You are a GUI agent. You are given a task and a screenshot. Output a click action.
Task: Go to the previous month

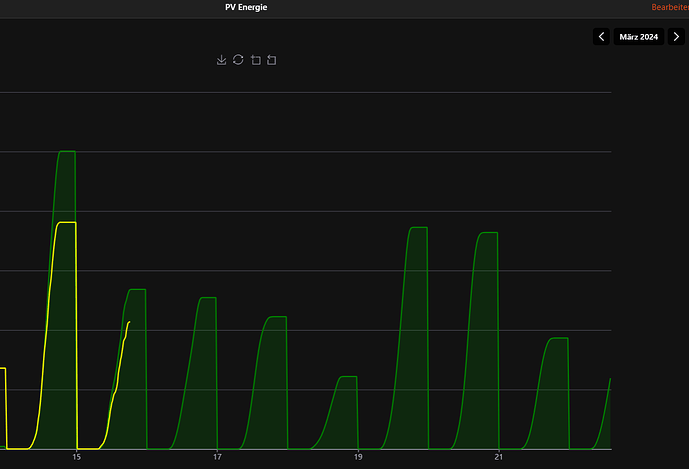[x=601, y=36]
